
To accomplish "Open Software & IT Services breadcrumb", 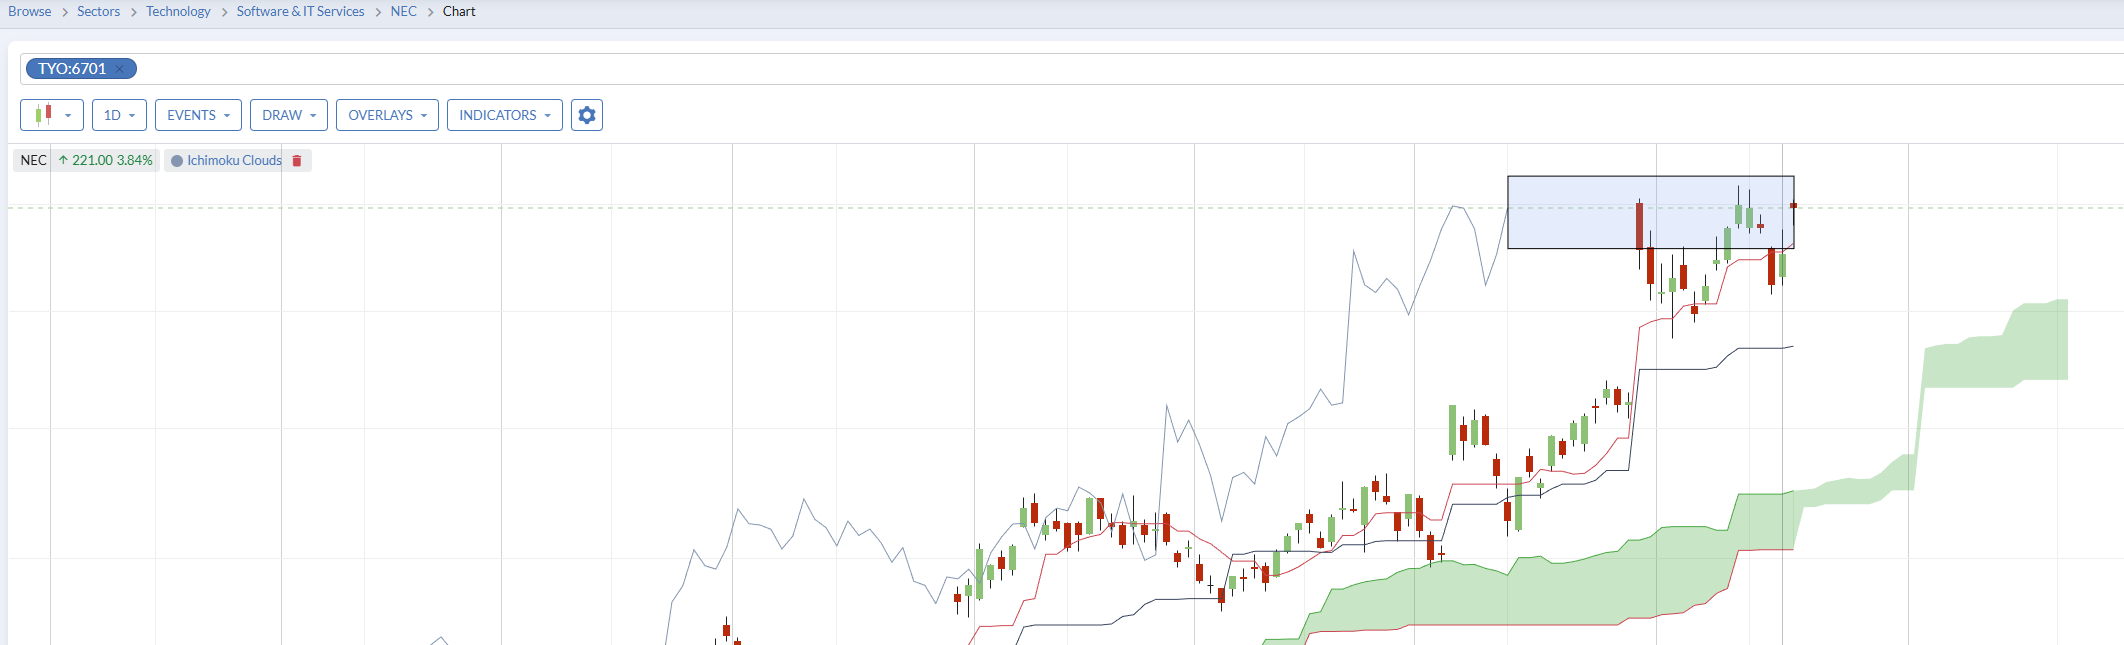I will click(x=300, y=11).
